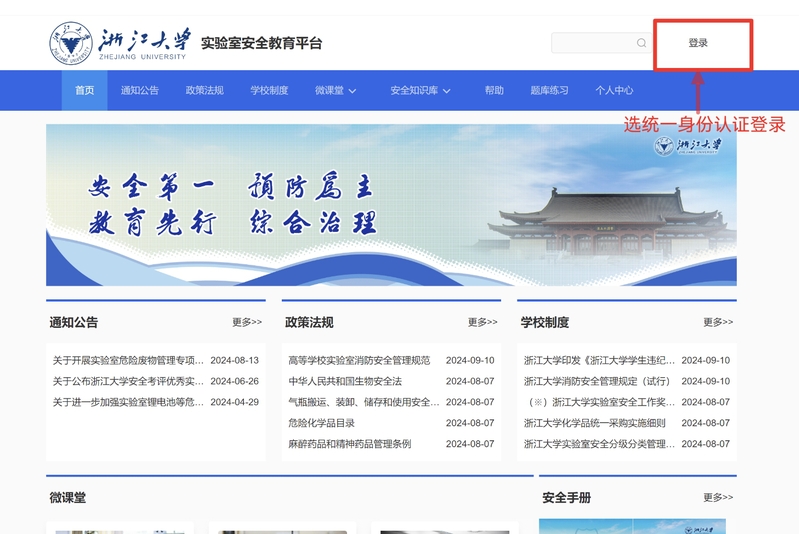Open 中华人民共和国生物安全法 policy link
Image resolution: width=799 pixels, height=534 pixels.
345,381
